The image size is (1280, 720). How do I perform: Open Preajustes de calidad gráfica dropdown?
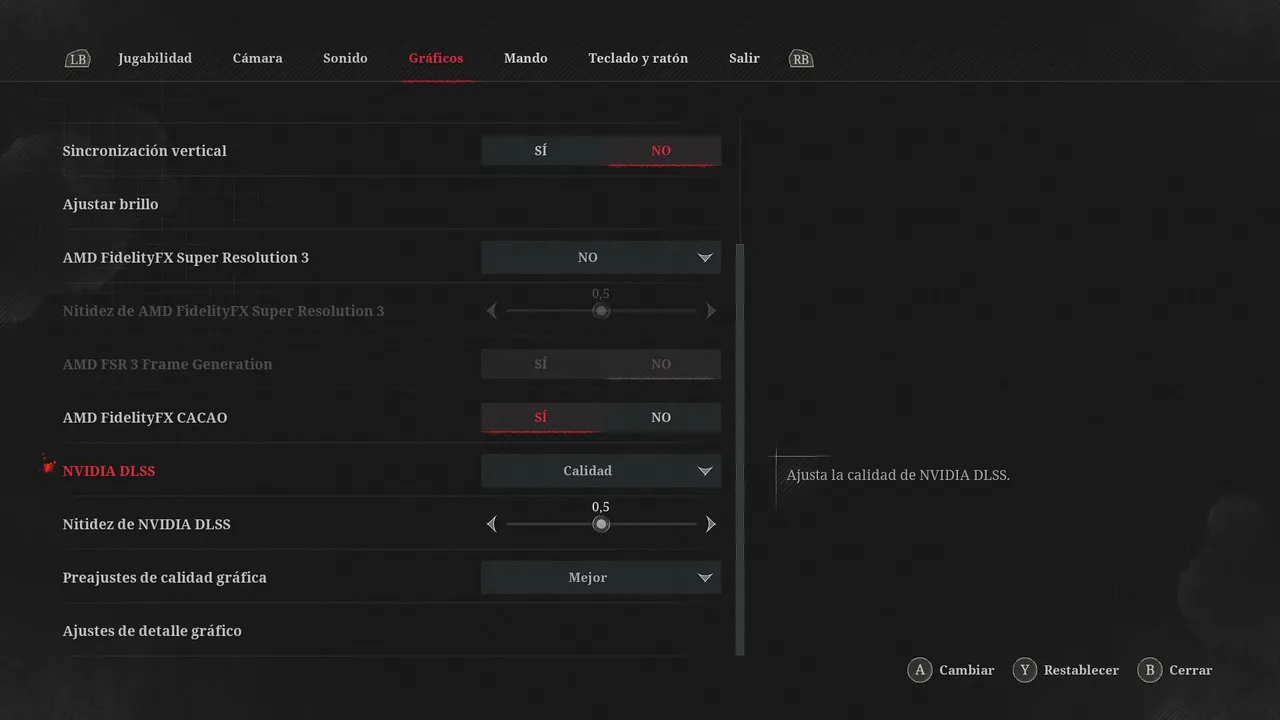(601, 577)
